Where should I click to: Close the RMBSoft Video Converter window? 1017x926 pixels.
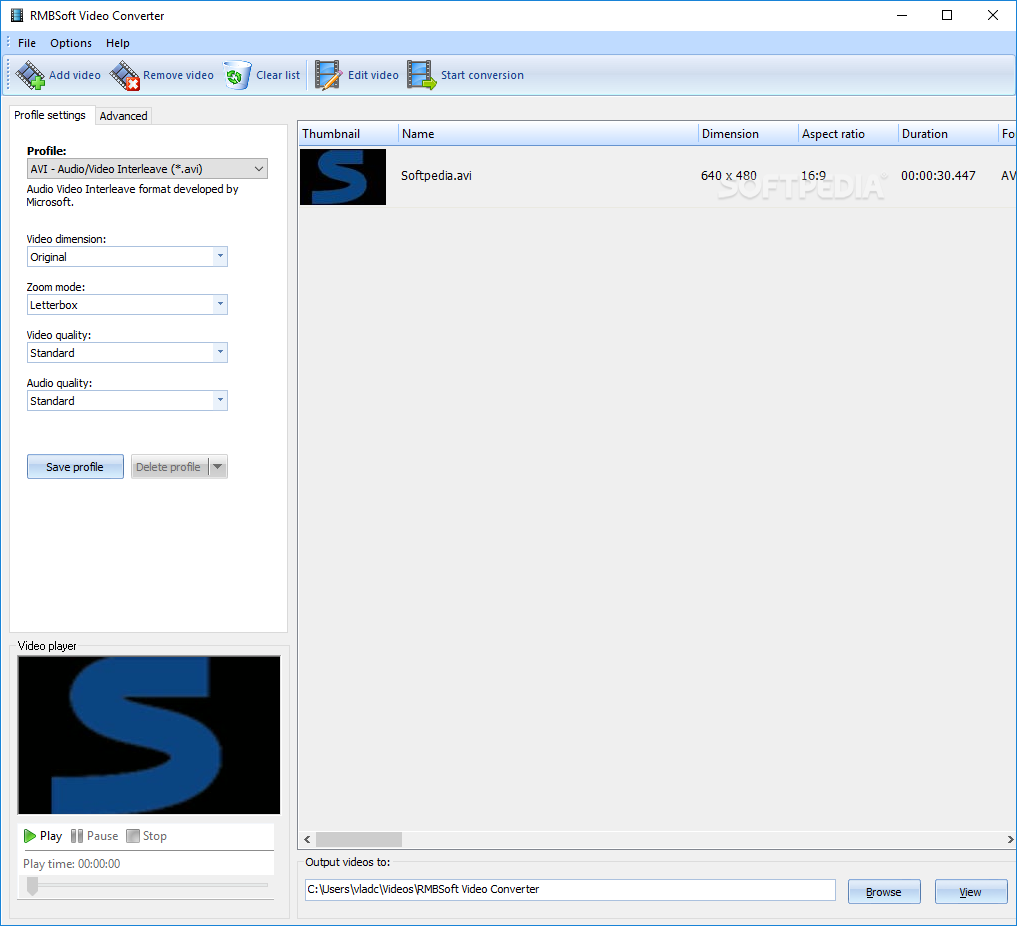993,15
